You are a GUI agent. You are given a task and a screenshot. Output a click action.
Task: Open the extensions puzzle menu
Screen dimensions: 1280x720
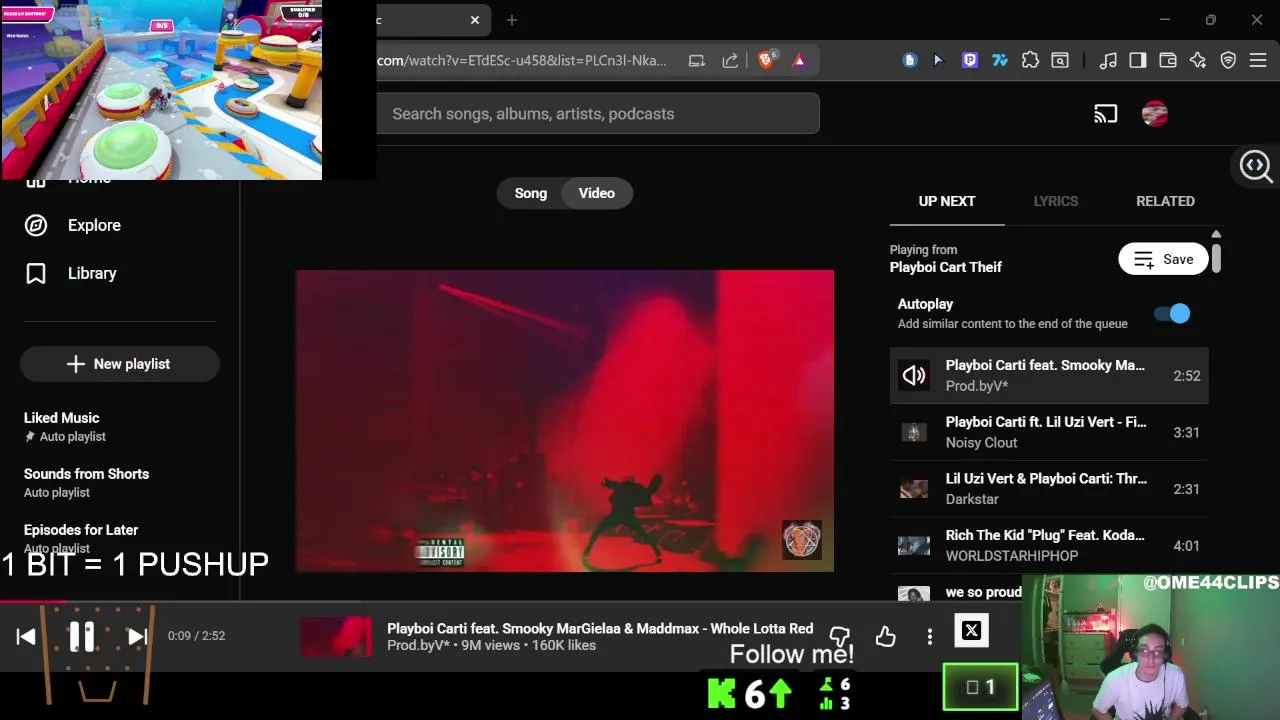(1030, 60)
